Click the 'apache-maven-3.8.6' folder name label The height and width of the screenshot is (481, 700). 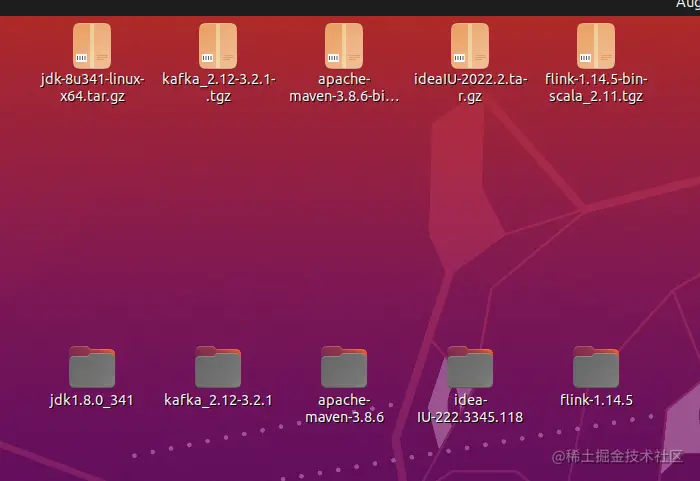[344, 409]
